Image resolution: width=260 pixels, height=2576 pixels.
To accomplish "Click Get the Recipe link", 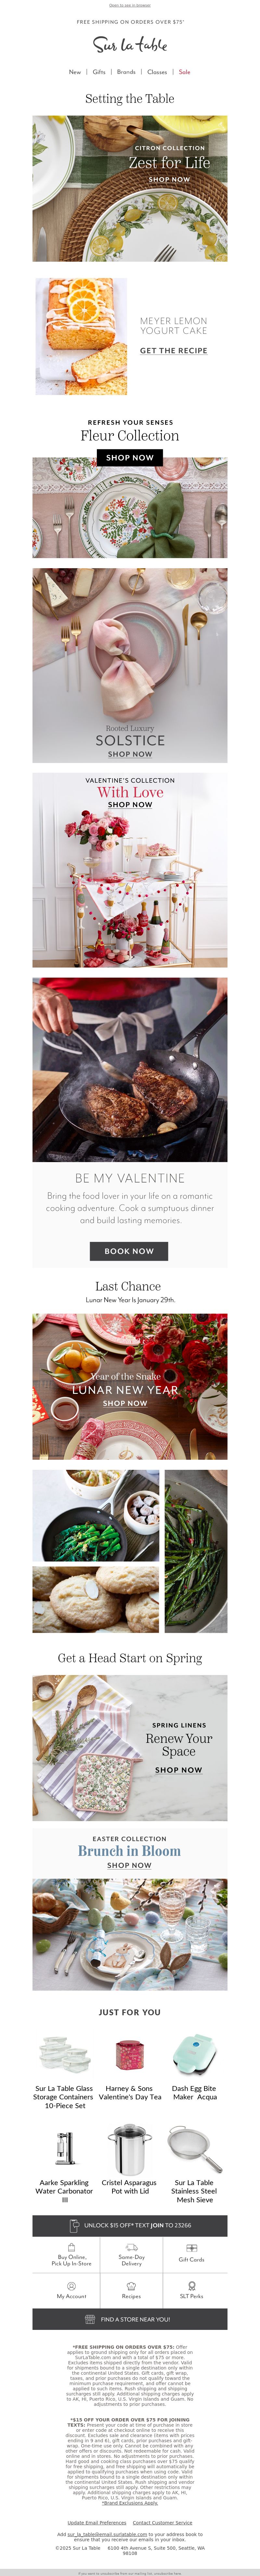I will tap(173, 351).
